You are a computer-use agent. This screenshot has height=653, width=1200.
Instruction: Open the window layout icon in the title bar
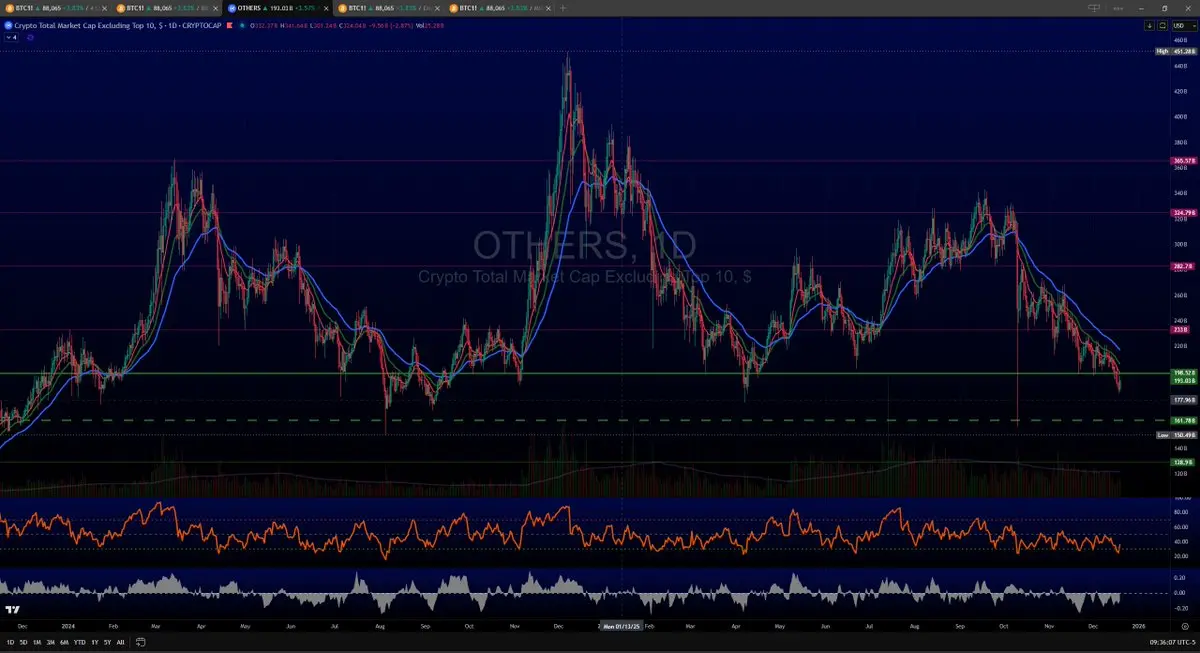click(1096, 7)
